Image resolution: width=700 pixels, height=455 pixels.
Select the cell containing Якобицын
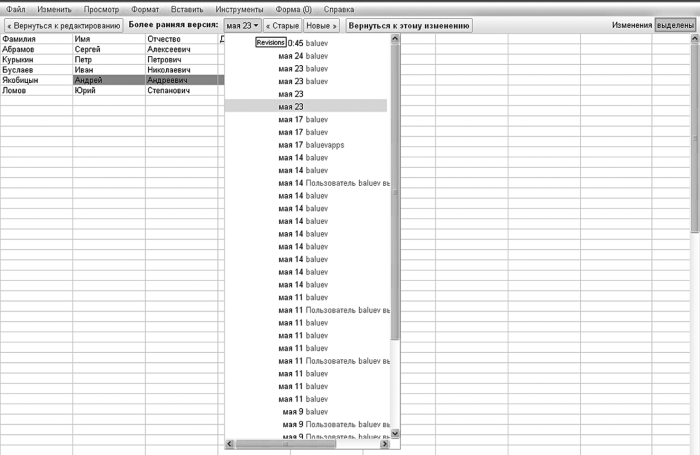click(35, 80)
